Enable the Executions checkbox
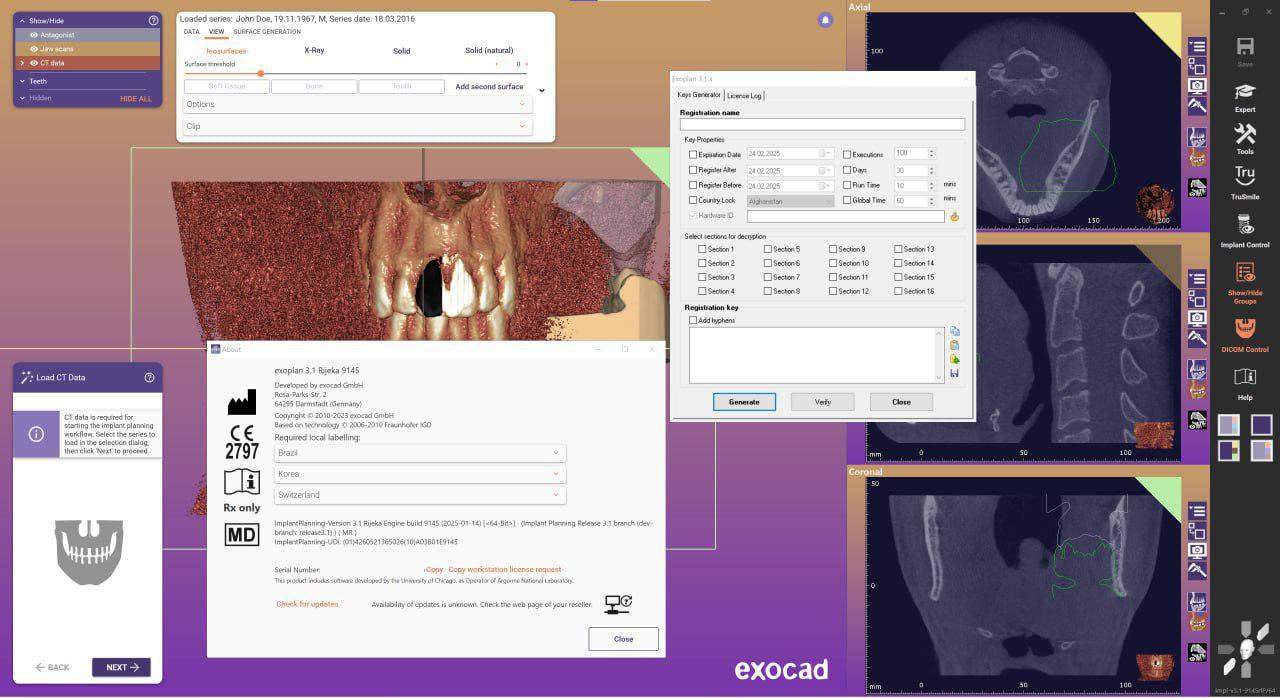 point(847,155)
